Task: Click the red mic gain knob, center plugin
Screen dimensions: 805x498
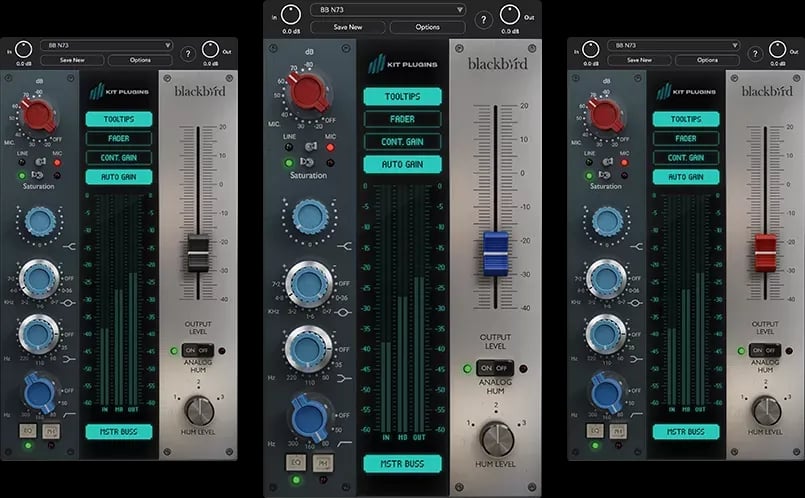Action: [309, 92]
